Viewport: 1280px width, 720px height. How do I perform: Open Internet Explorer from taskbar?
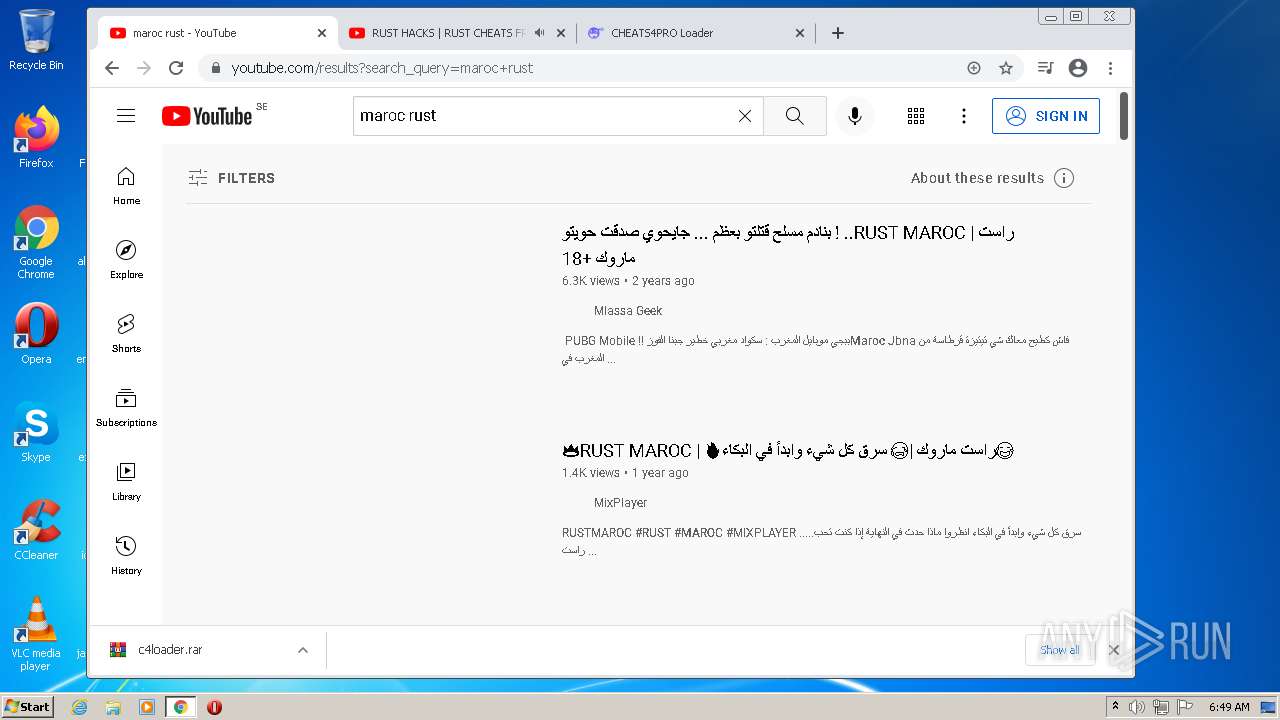(x=80, y=707)
